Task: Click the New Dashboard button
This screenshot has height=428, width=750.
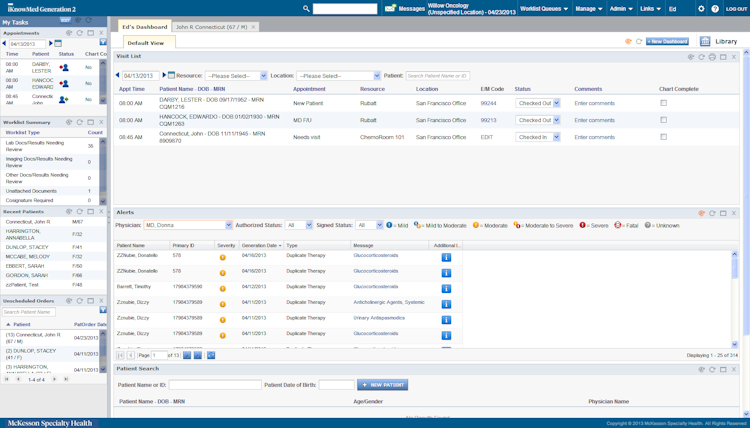Action: click(667, 41)
